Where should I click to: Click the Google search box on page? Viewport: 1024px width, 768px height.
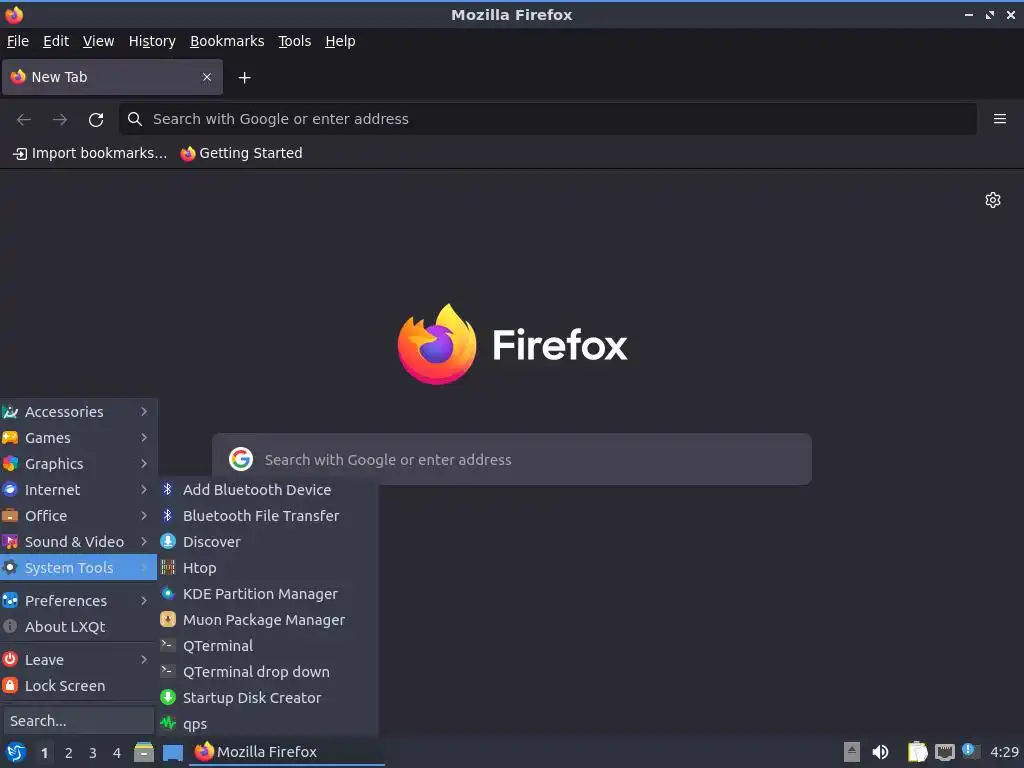(x=511, y=460)
